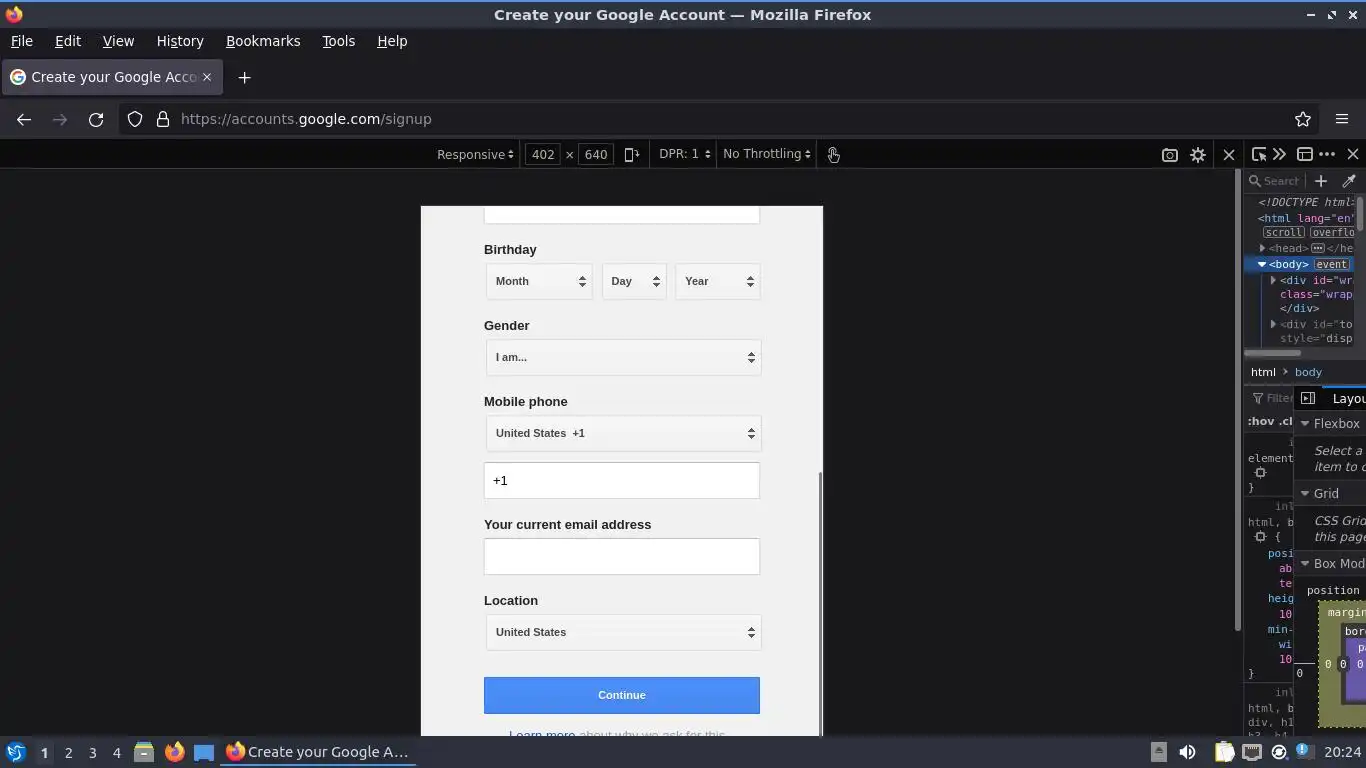
Task: Reload the current page
Action: coord(96,119)
